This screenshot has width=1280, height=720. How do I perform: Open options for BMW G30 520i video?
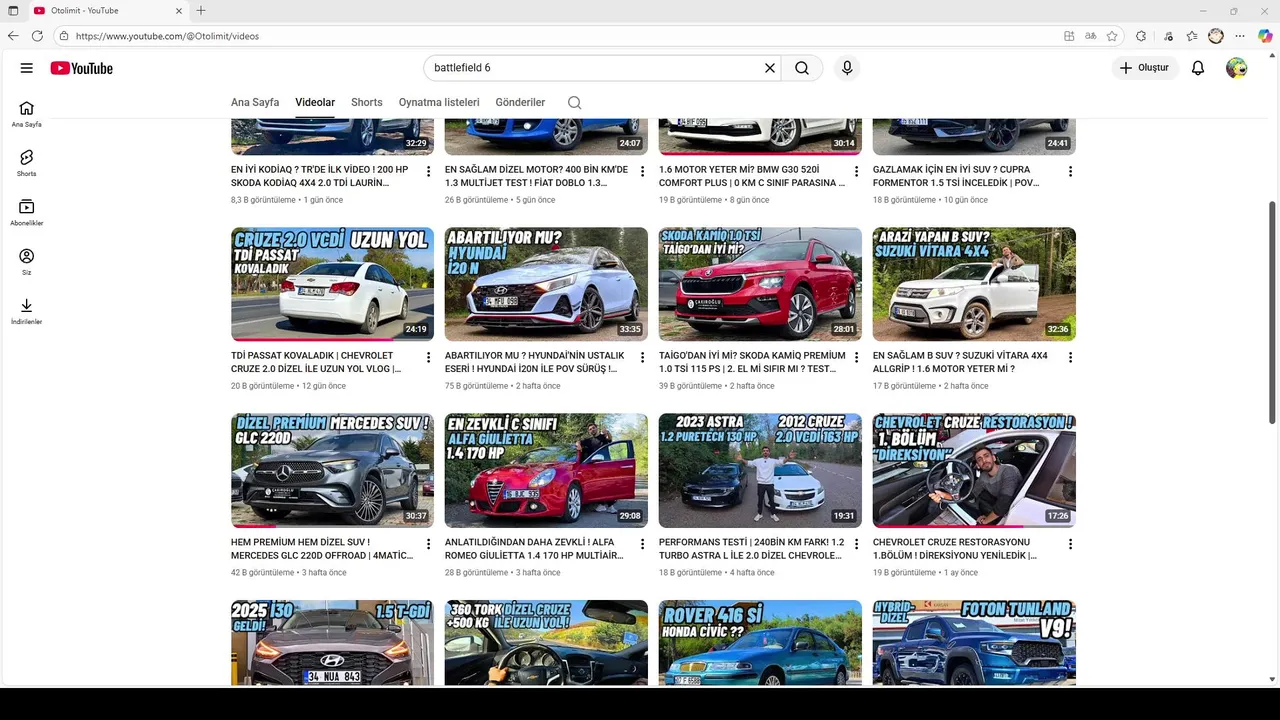point(857,172)
